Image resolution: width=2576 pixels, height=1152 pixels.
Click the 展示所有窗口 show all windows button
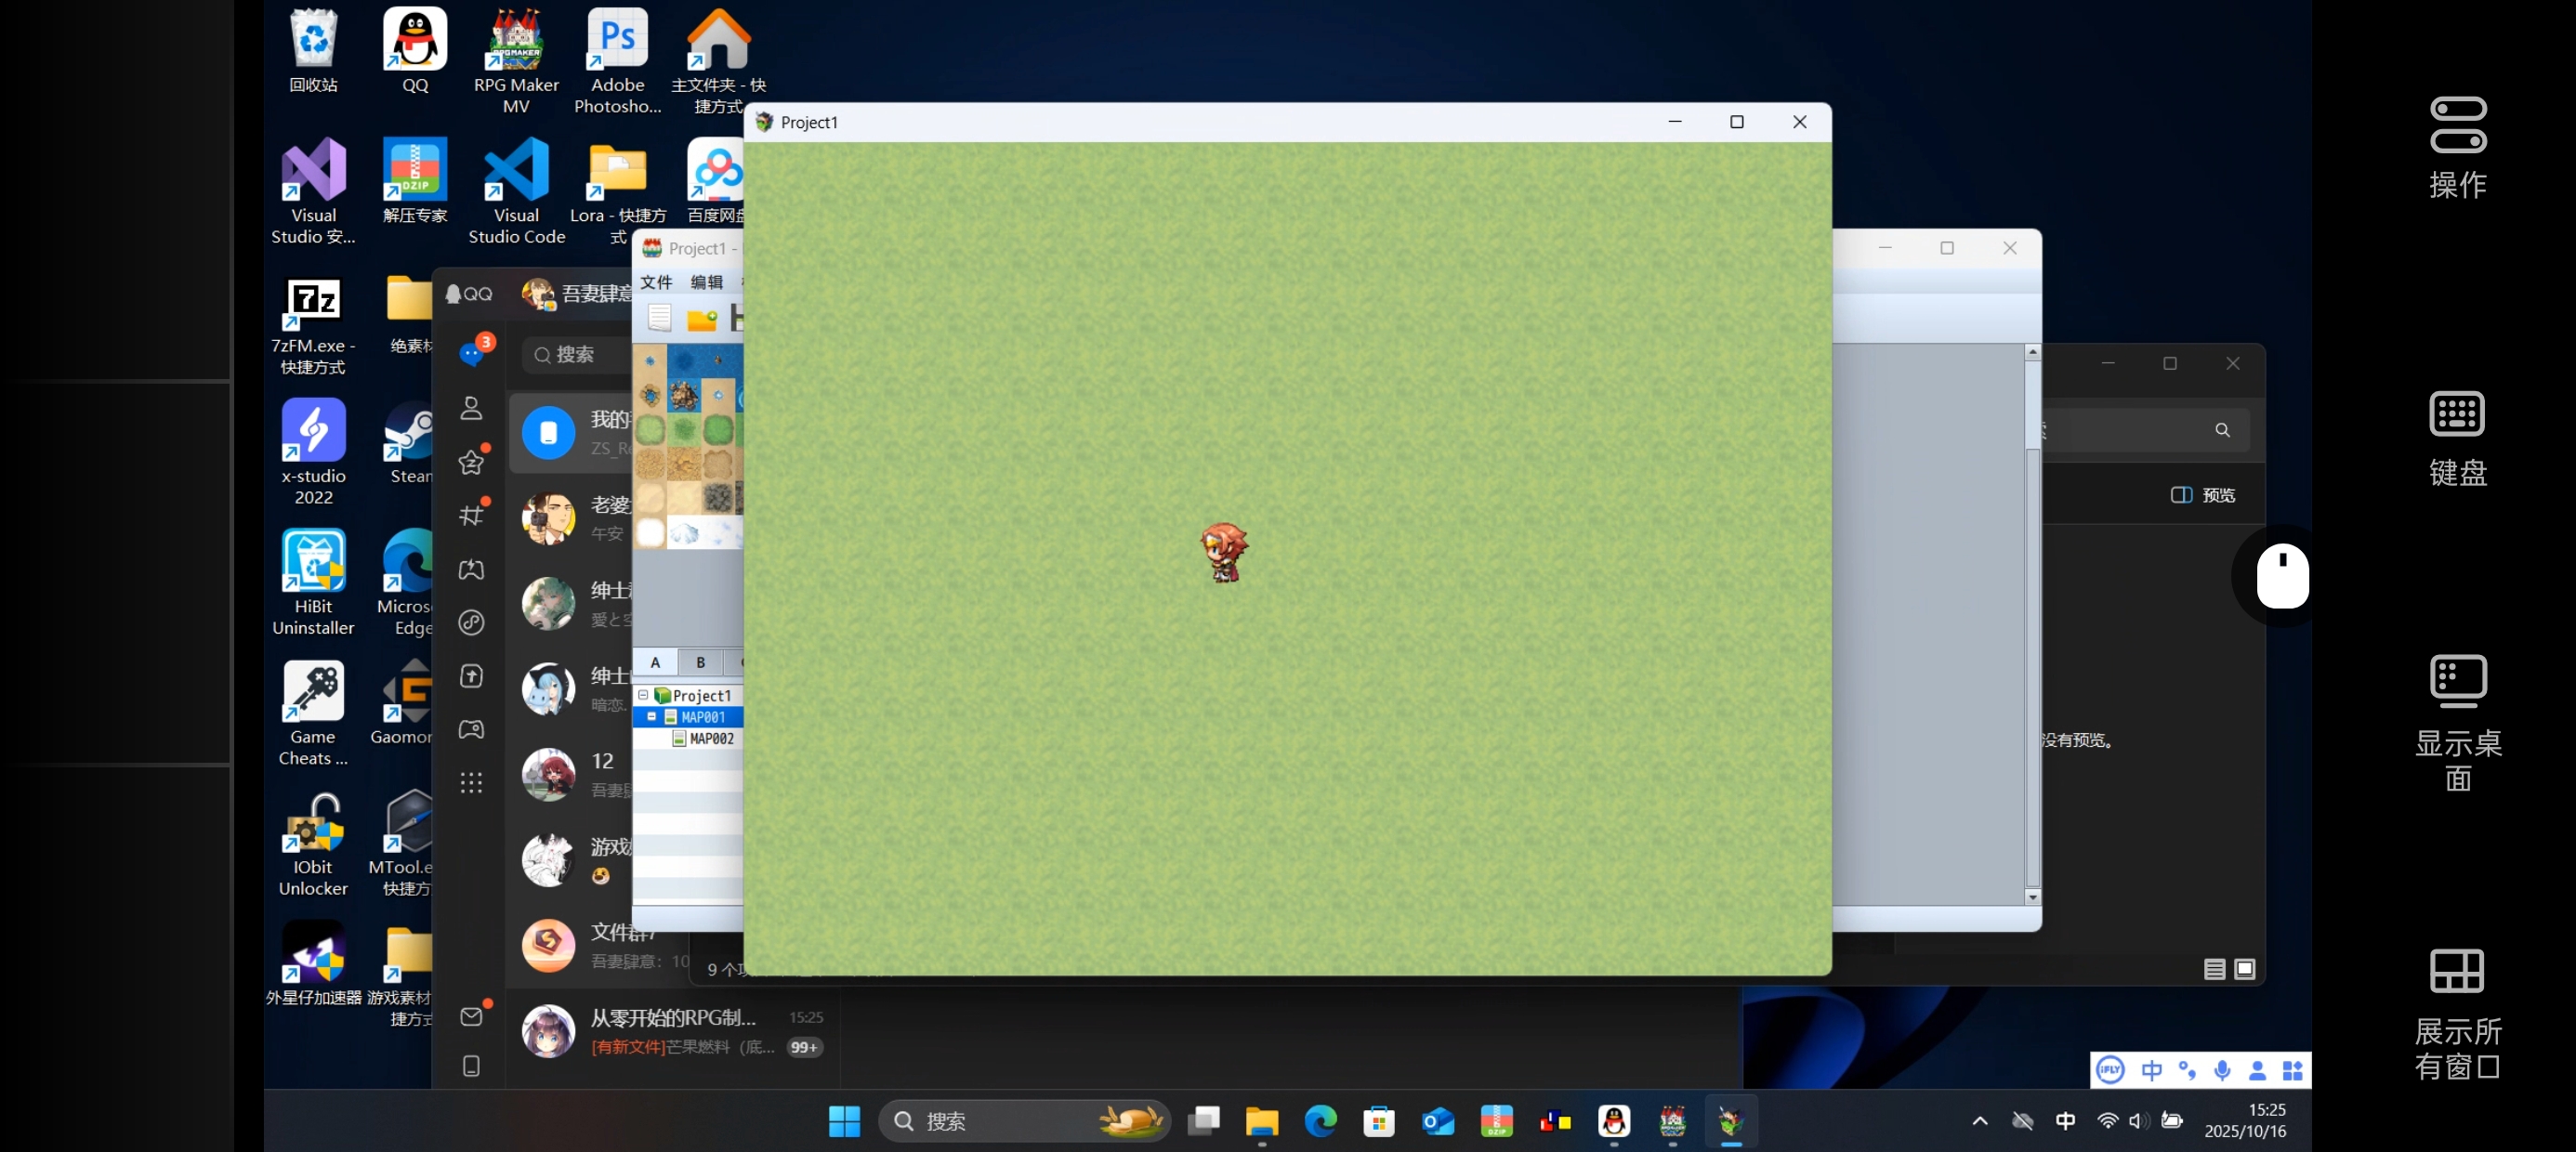[x=2458, y=1014]
